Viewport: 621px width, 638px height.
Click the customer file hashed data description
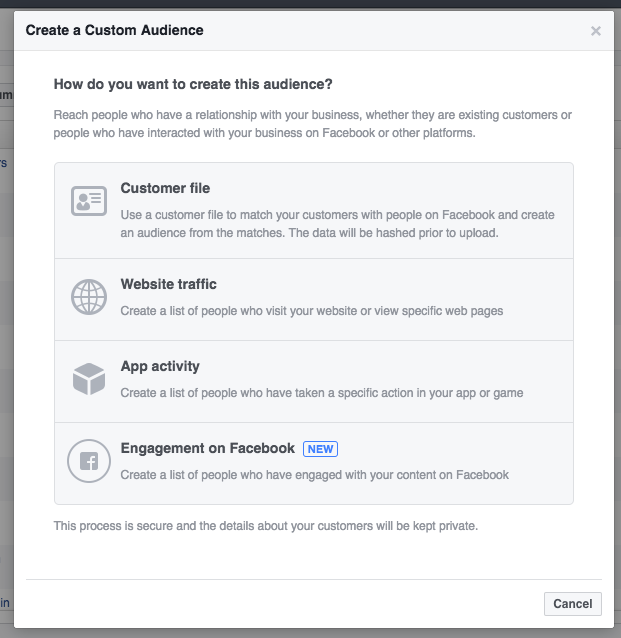[x=337, y=224]
